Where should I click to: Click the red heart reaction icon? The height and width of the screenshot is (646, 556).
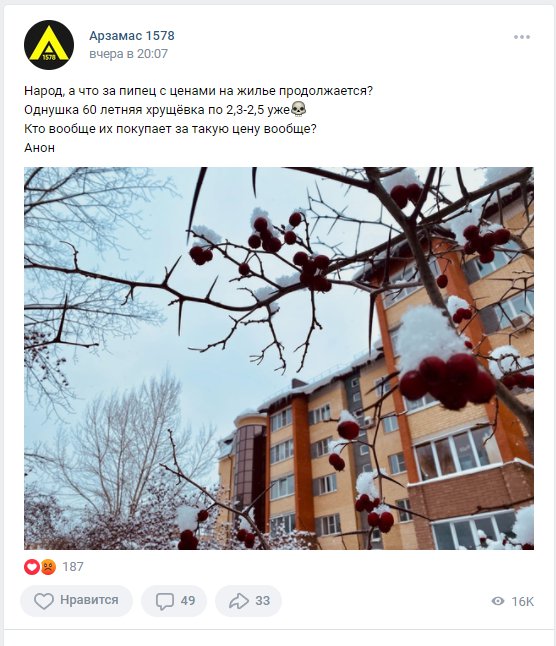click(x=32, y=567)
